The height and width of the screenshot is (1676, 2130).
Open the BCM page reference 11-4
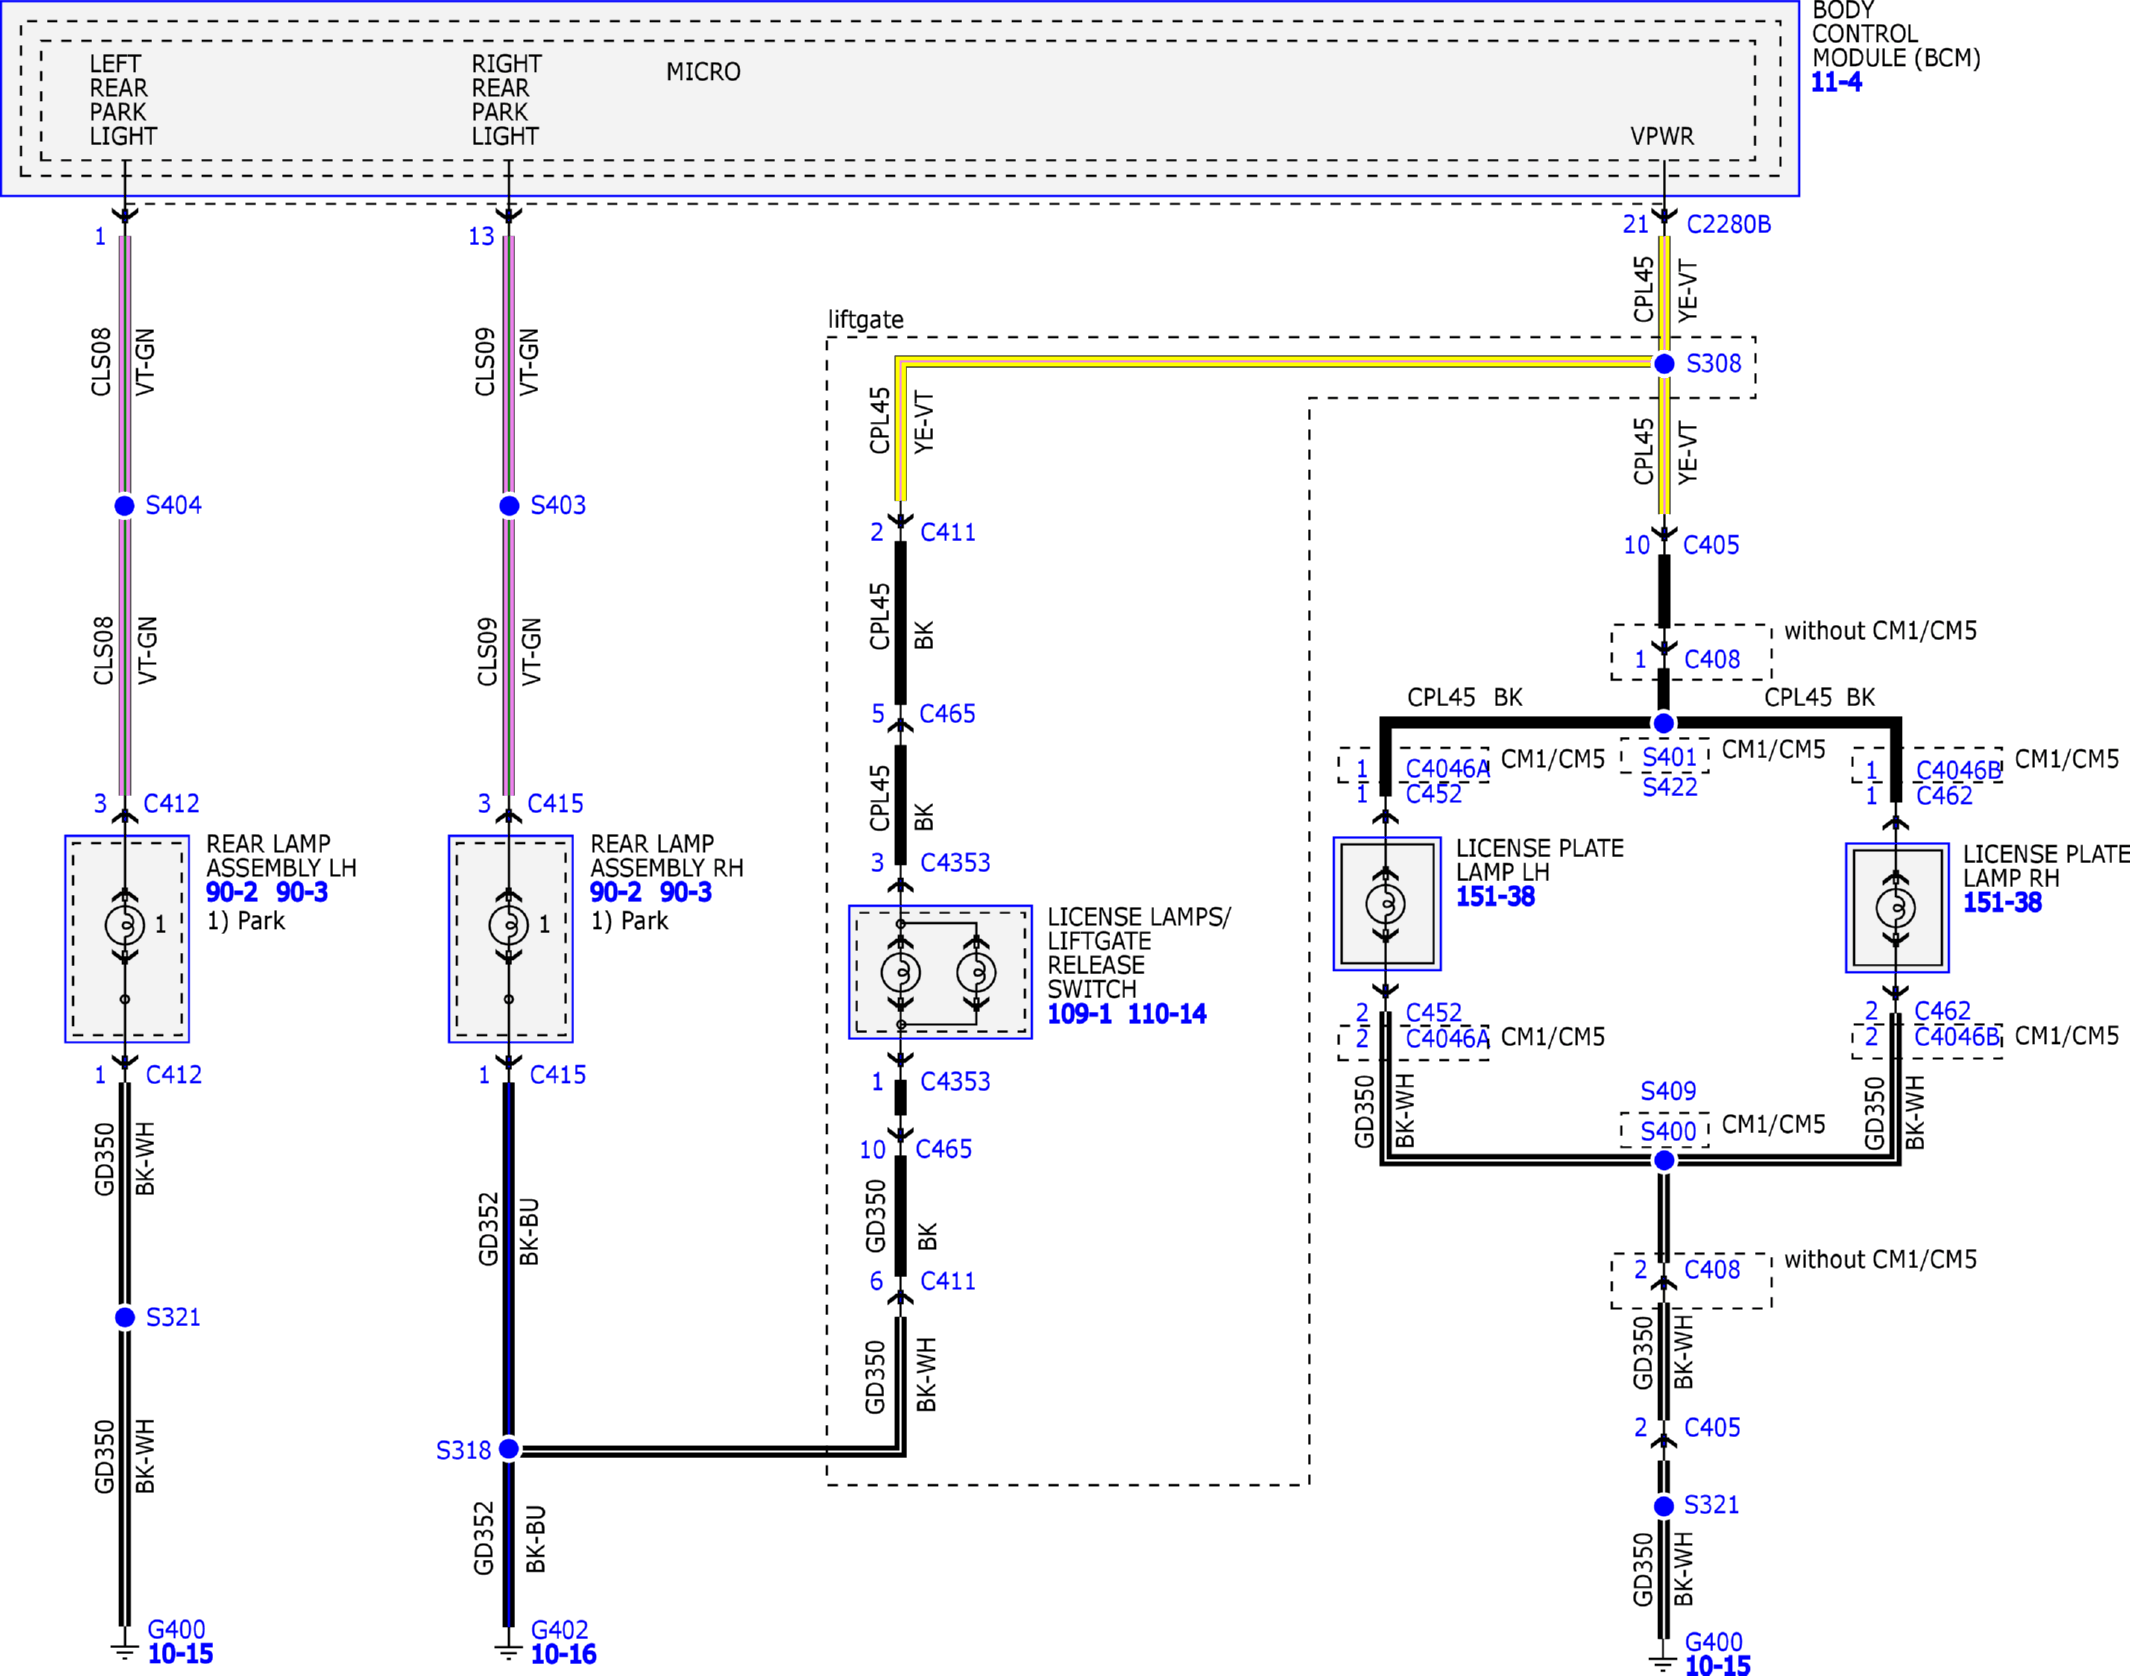(1836, 83)
